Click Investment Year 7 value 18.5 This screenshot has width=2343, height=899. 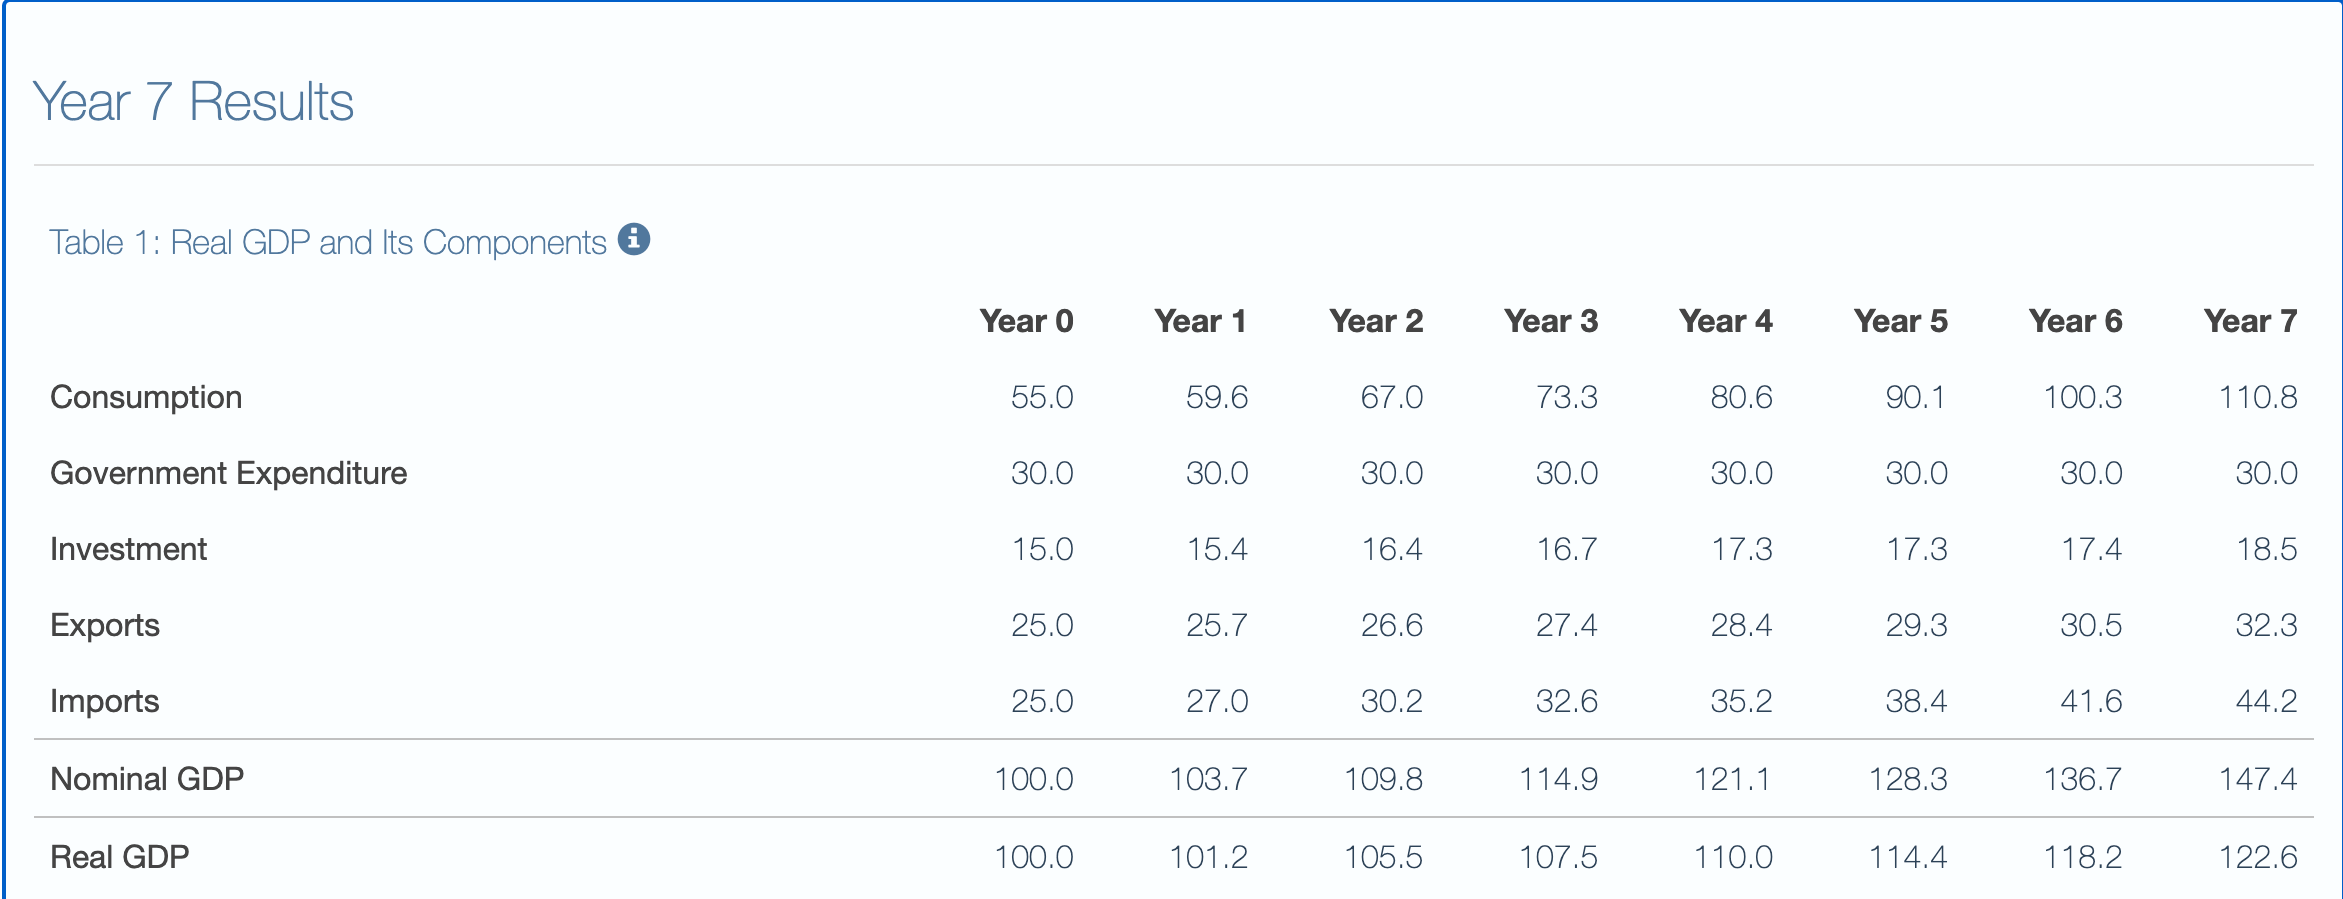(x=2268, y=549)
